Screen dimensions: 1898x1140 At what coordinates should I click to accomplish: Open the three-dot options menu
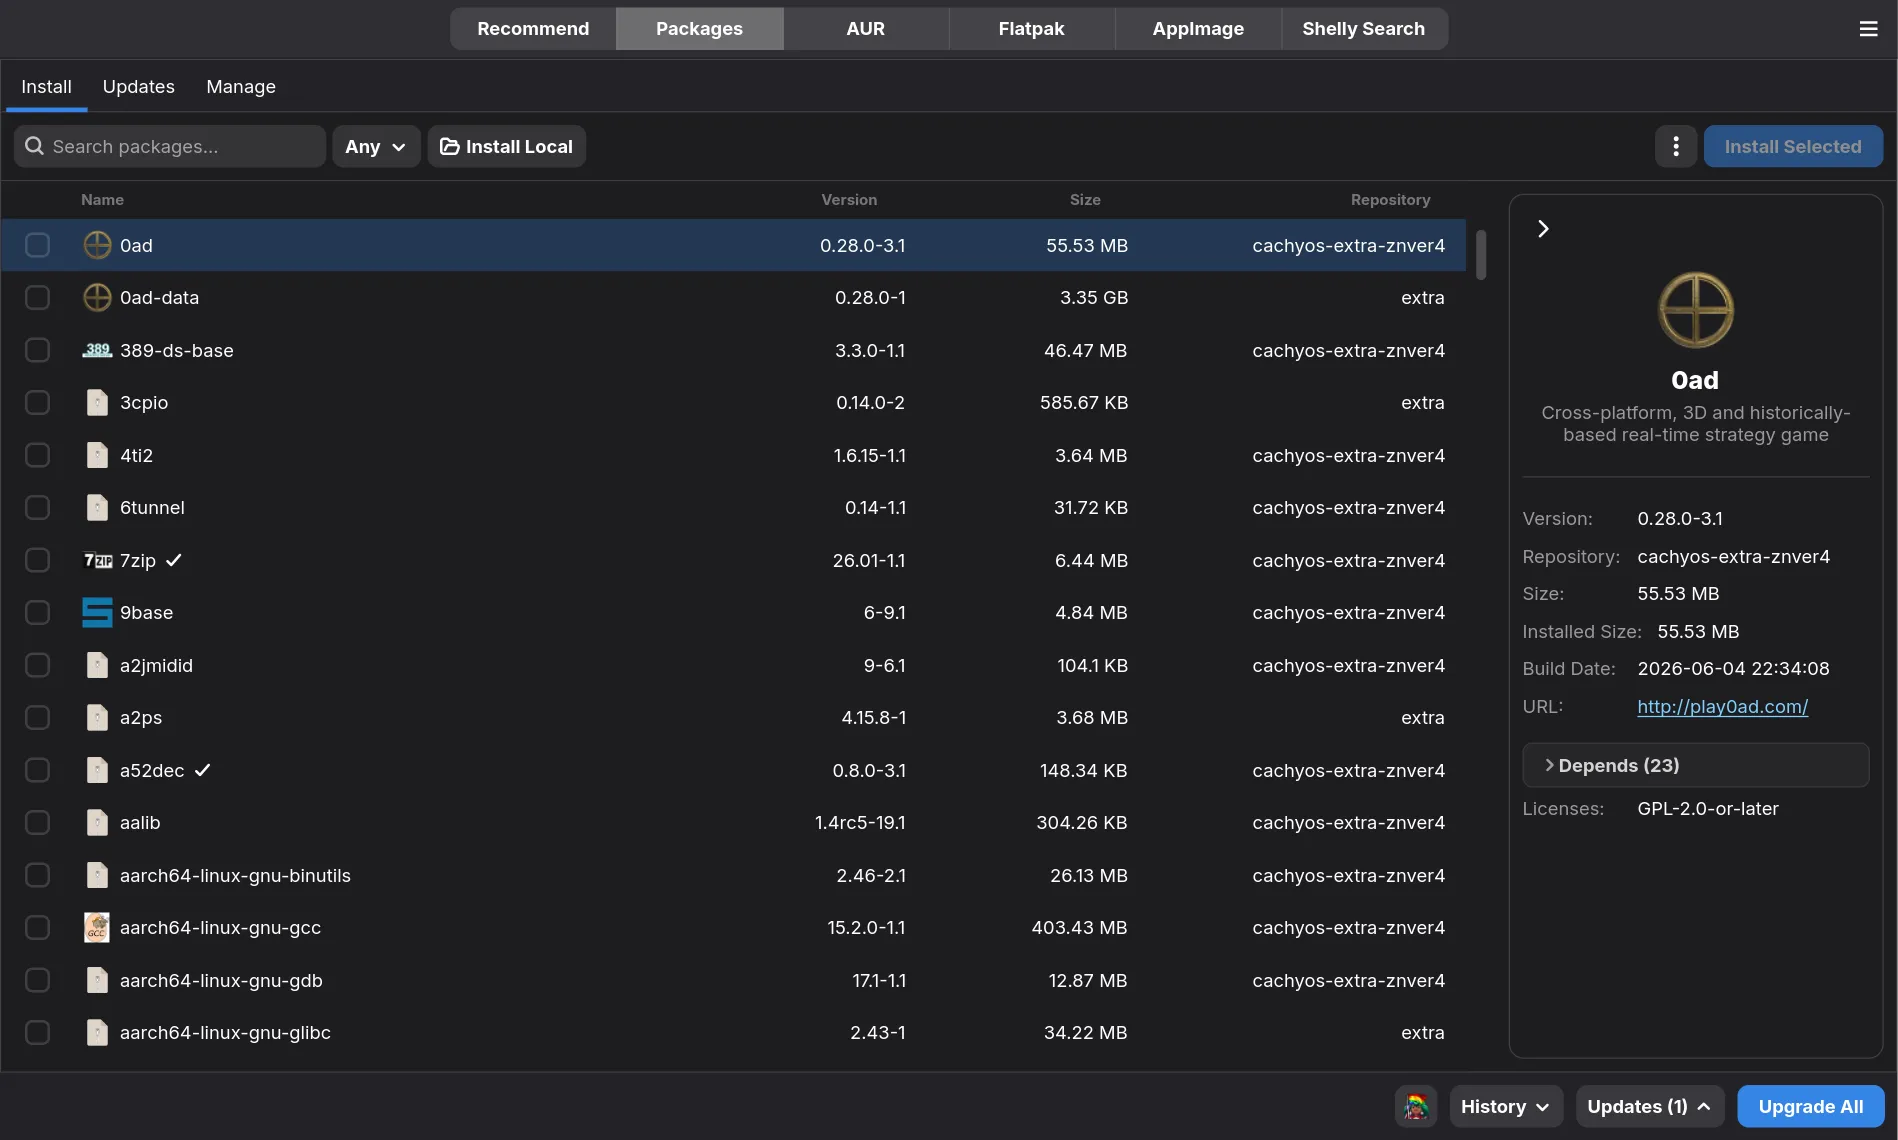pos(1676,146)
